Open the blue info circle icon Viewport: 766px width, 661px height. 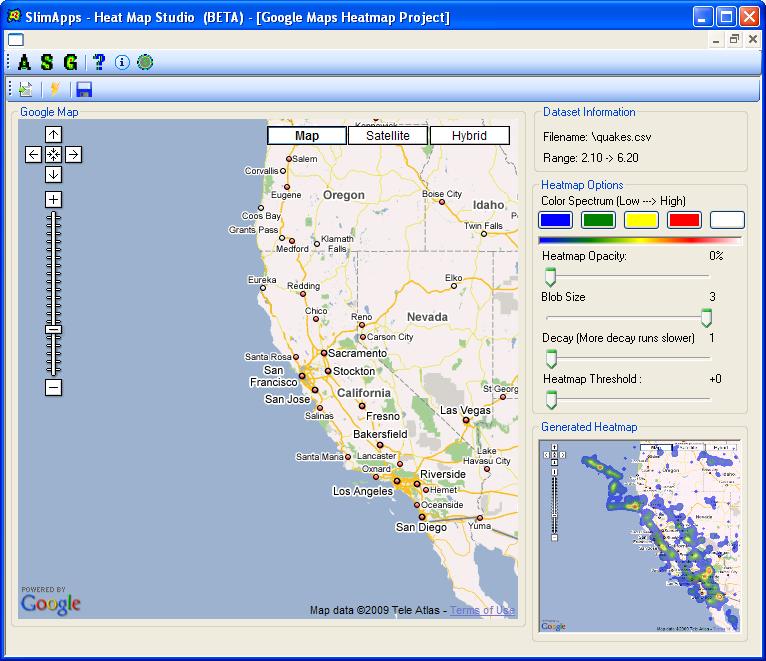click(x=122, y=63)
